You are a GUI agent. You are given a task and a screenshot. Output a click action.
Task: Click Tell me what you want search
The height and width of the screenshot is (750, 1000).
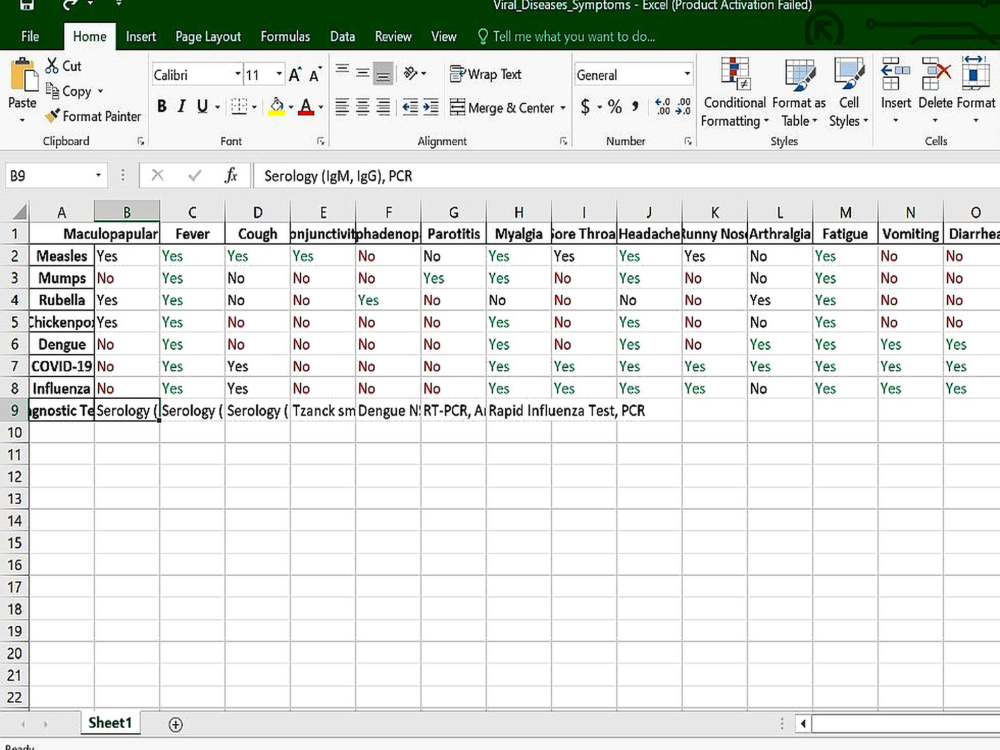tap(566, 36)
